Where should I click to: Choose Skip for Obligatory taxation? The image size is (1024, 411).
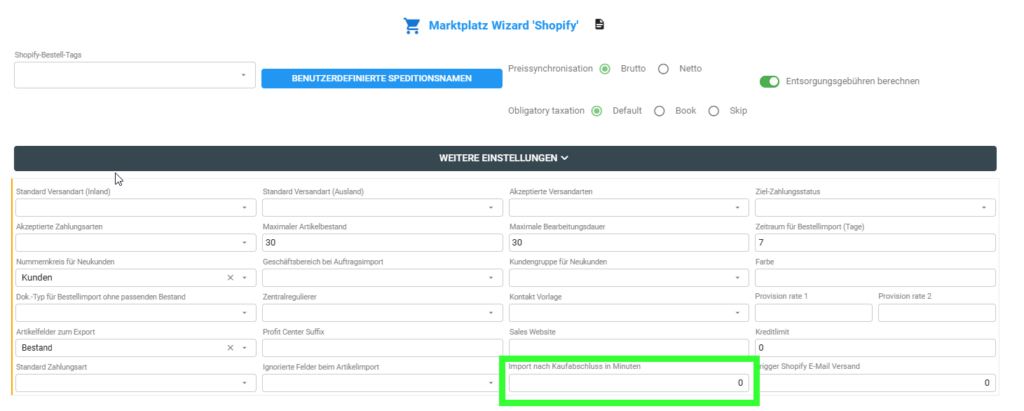point(714,111)
